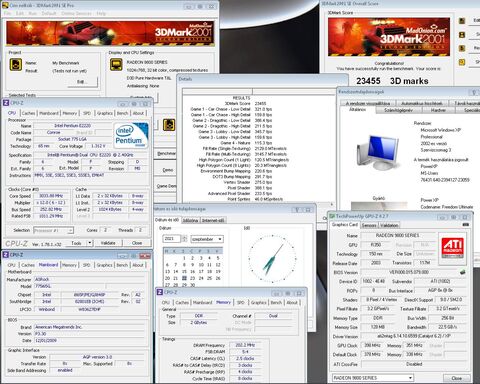
Task: Click the Edit button in the Project section
Action: click(83, 82)
